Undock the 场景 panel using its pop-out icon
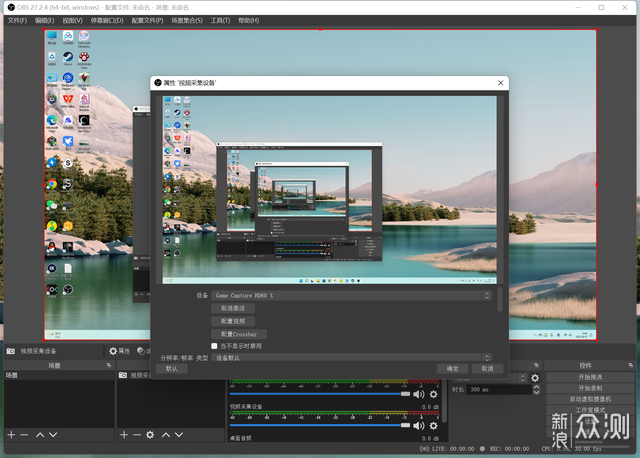 pos(109,365)
